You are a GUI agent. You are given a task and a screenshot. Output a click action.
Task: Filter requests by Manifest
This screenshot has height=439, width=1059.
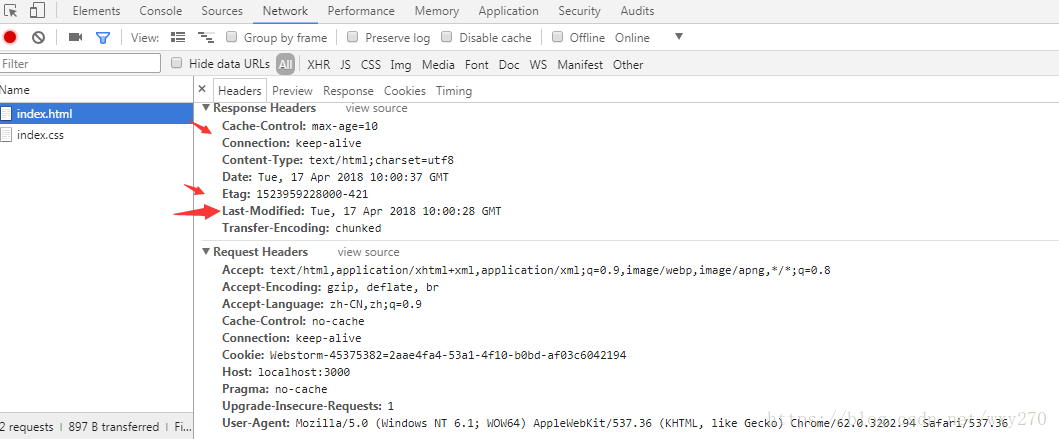pyautogui.click(x=580, y=65)
